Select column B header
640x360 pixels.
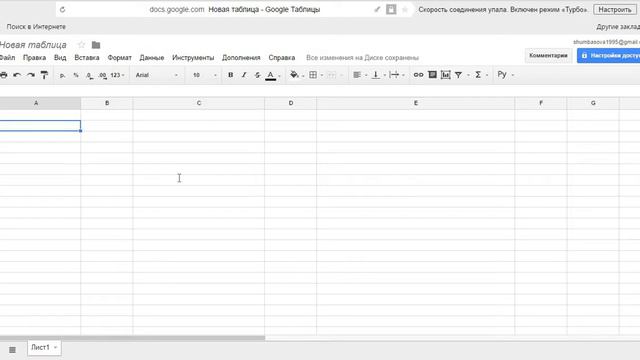pos(107,103)
